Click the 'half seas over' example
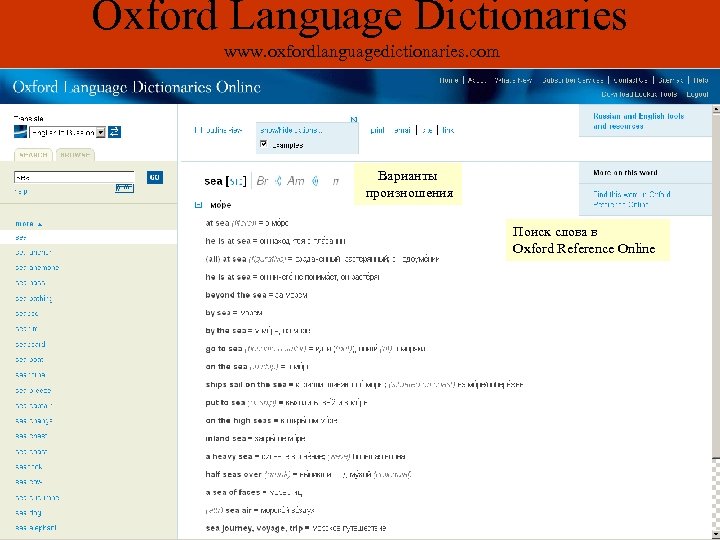 (x=308, y=474)
